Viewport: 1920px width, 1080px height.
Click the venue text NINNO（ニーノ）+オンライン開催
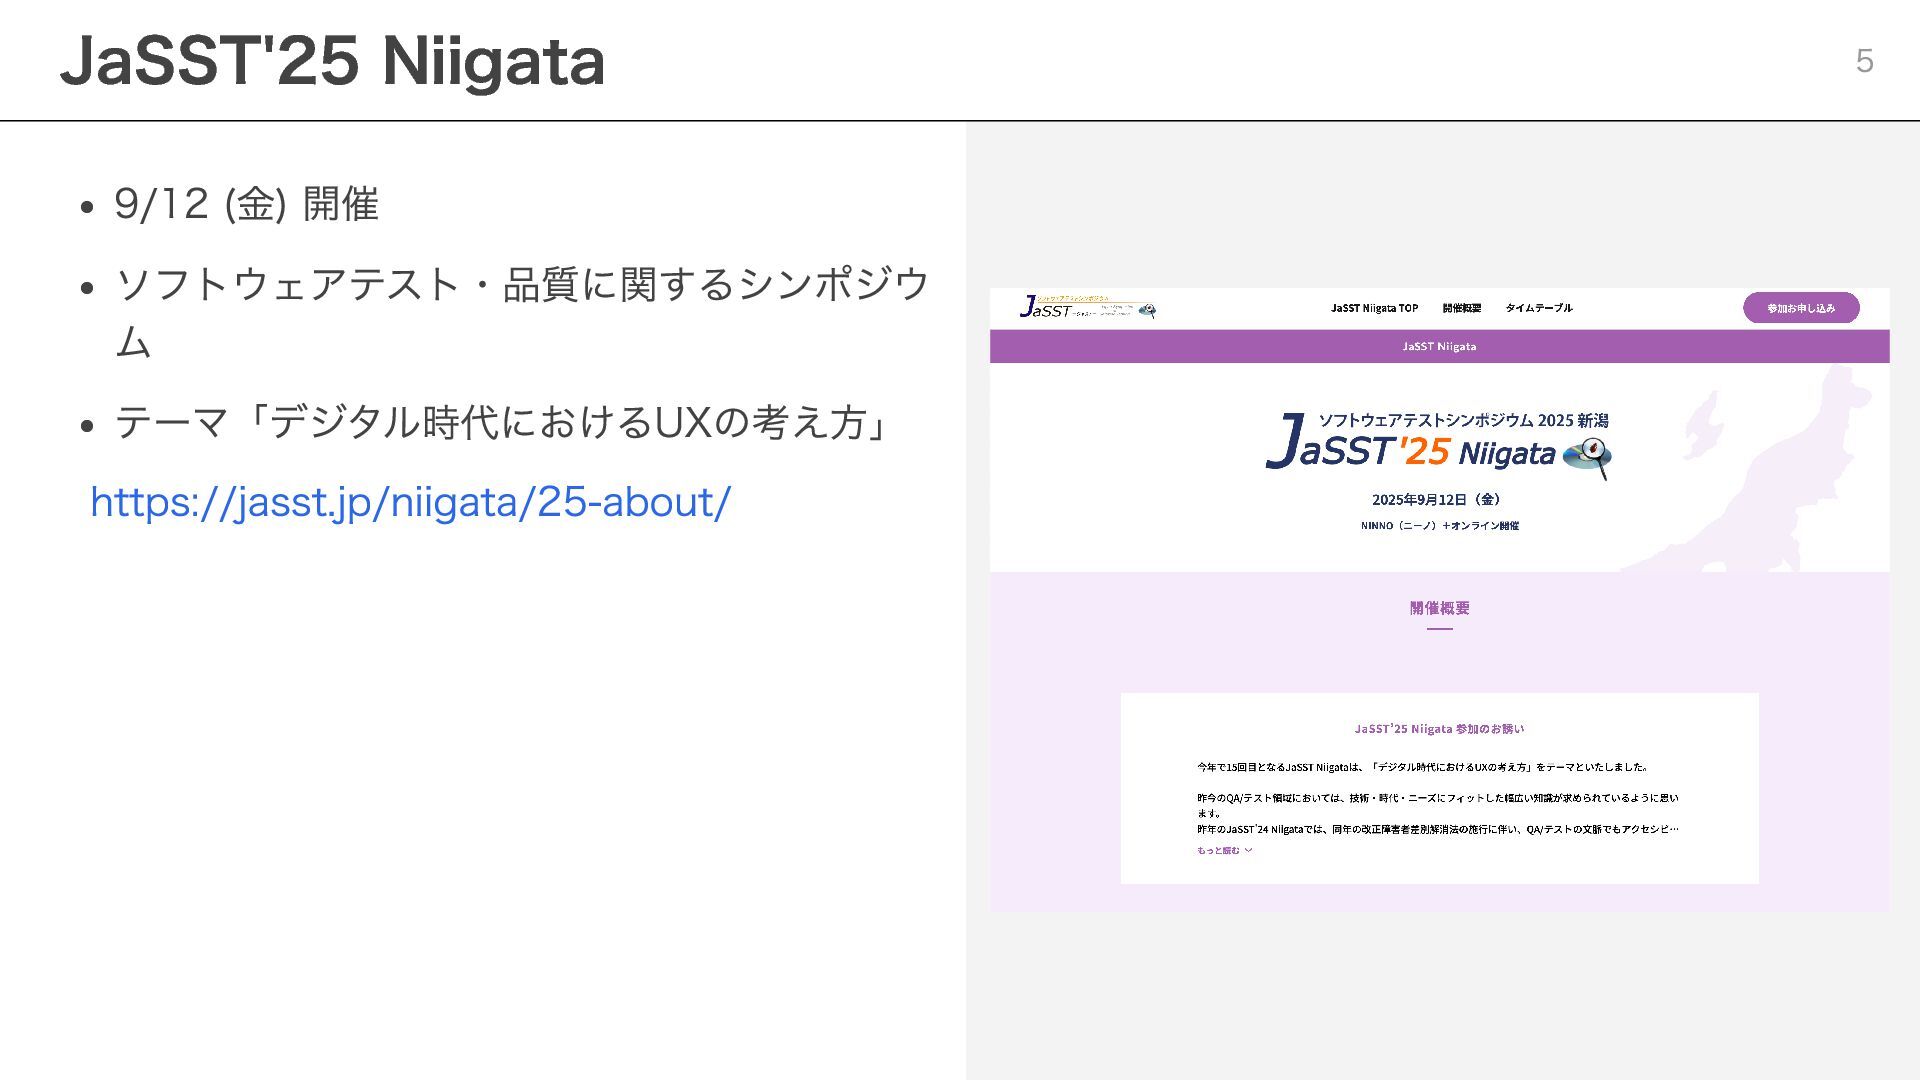pyautogui.click(x=1439, y=526)
